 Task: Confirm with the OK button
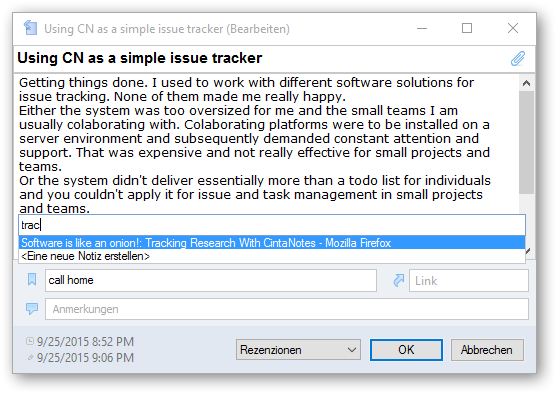(x=406, y=350)
